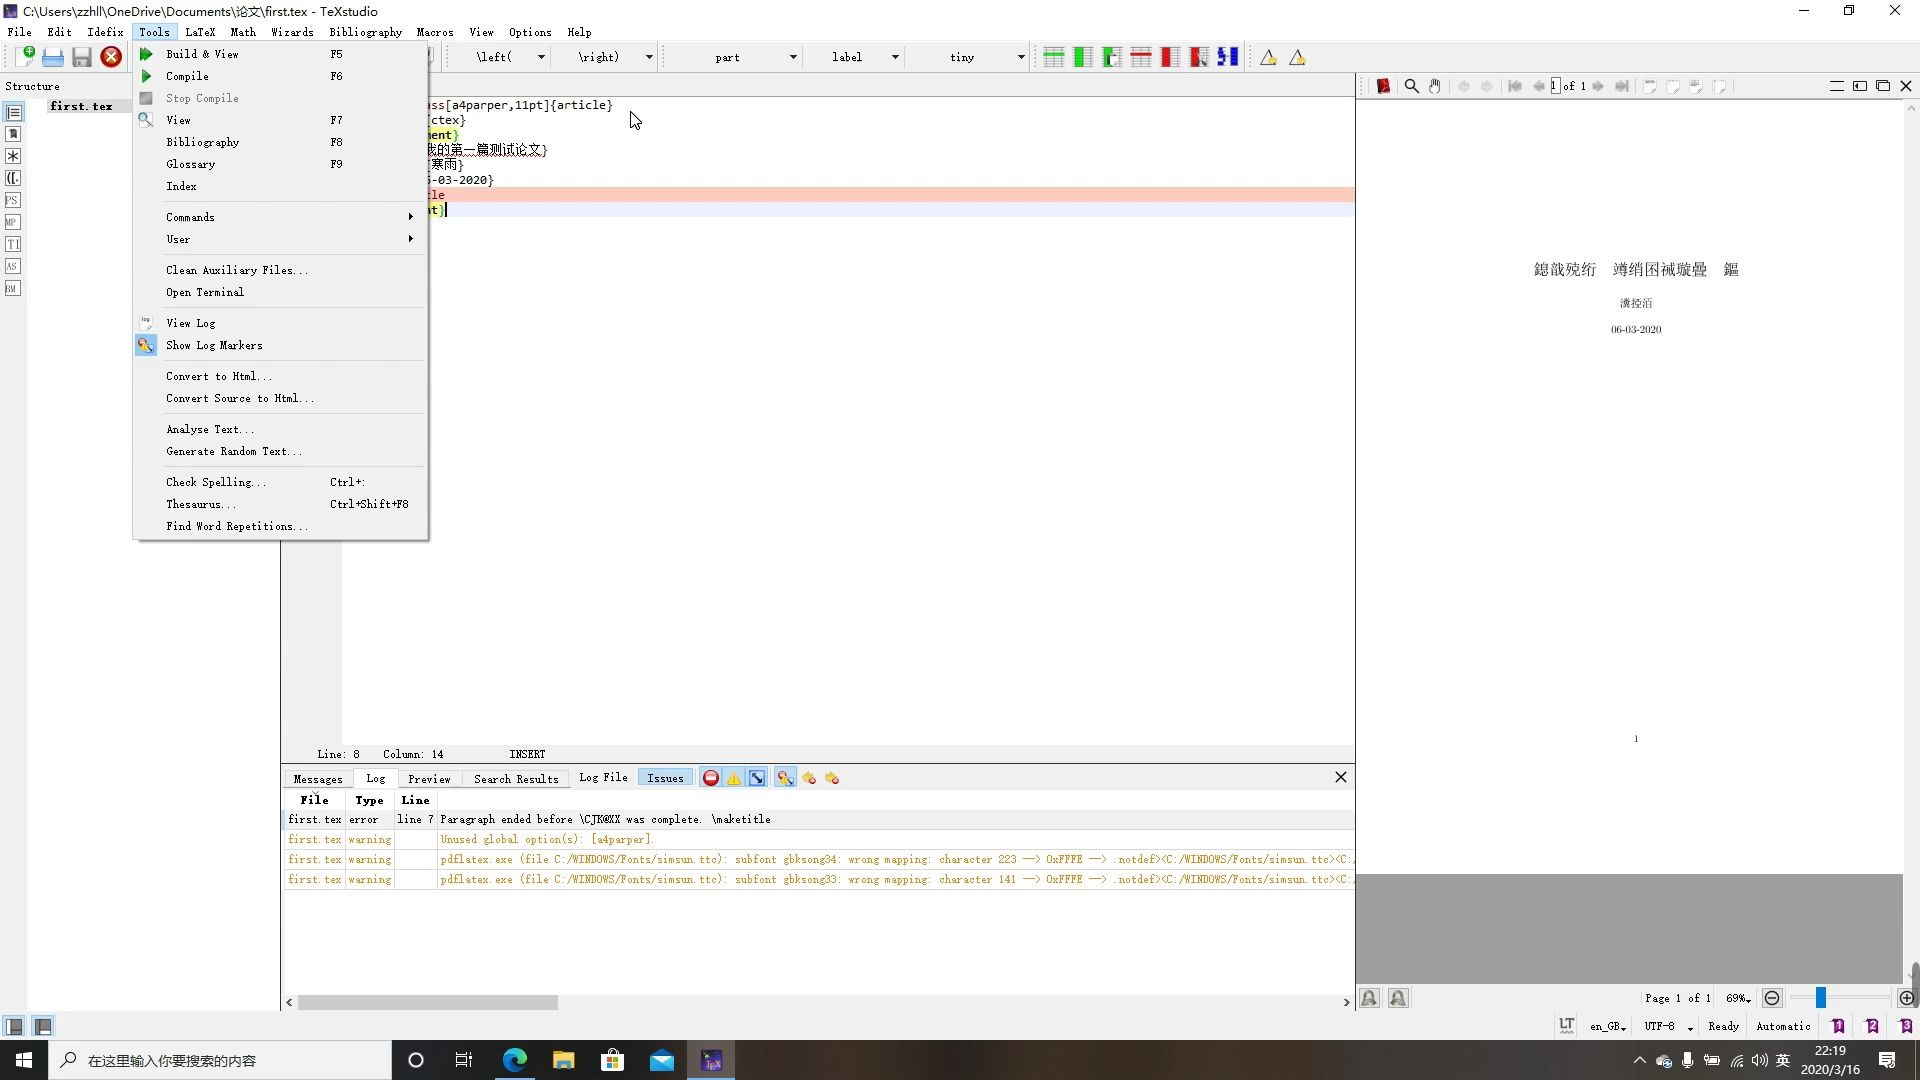Open Microsoft Edge from the taskbar
The width and height of the screenshot is (1920, 1080).
pyautogui.click(x=514, y=1061)
